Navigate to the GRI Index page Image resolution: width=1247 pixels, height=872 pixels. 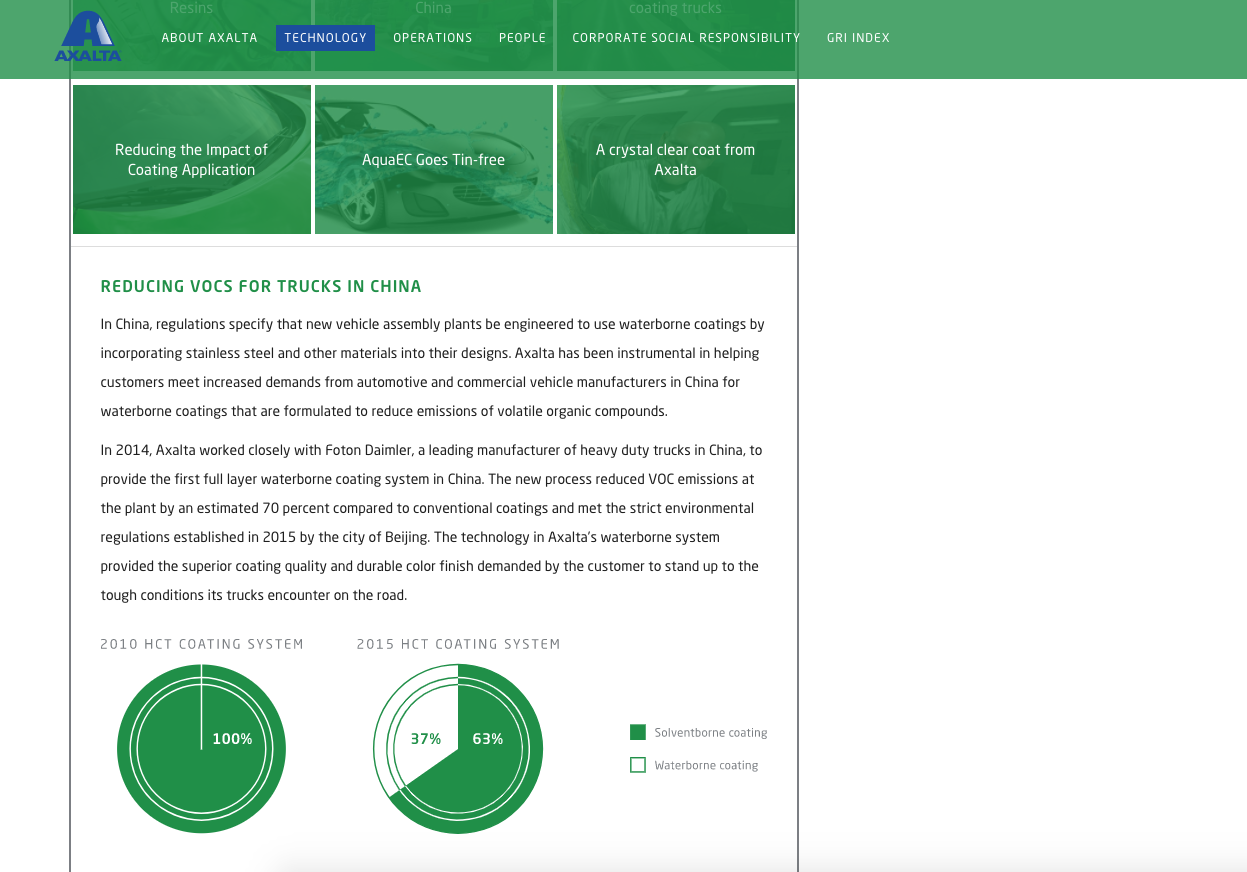tap(858, 38)
